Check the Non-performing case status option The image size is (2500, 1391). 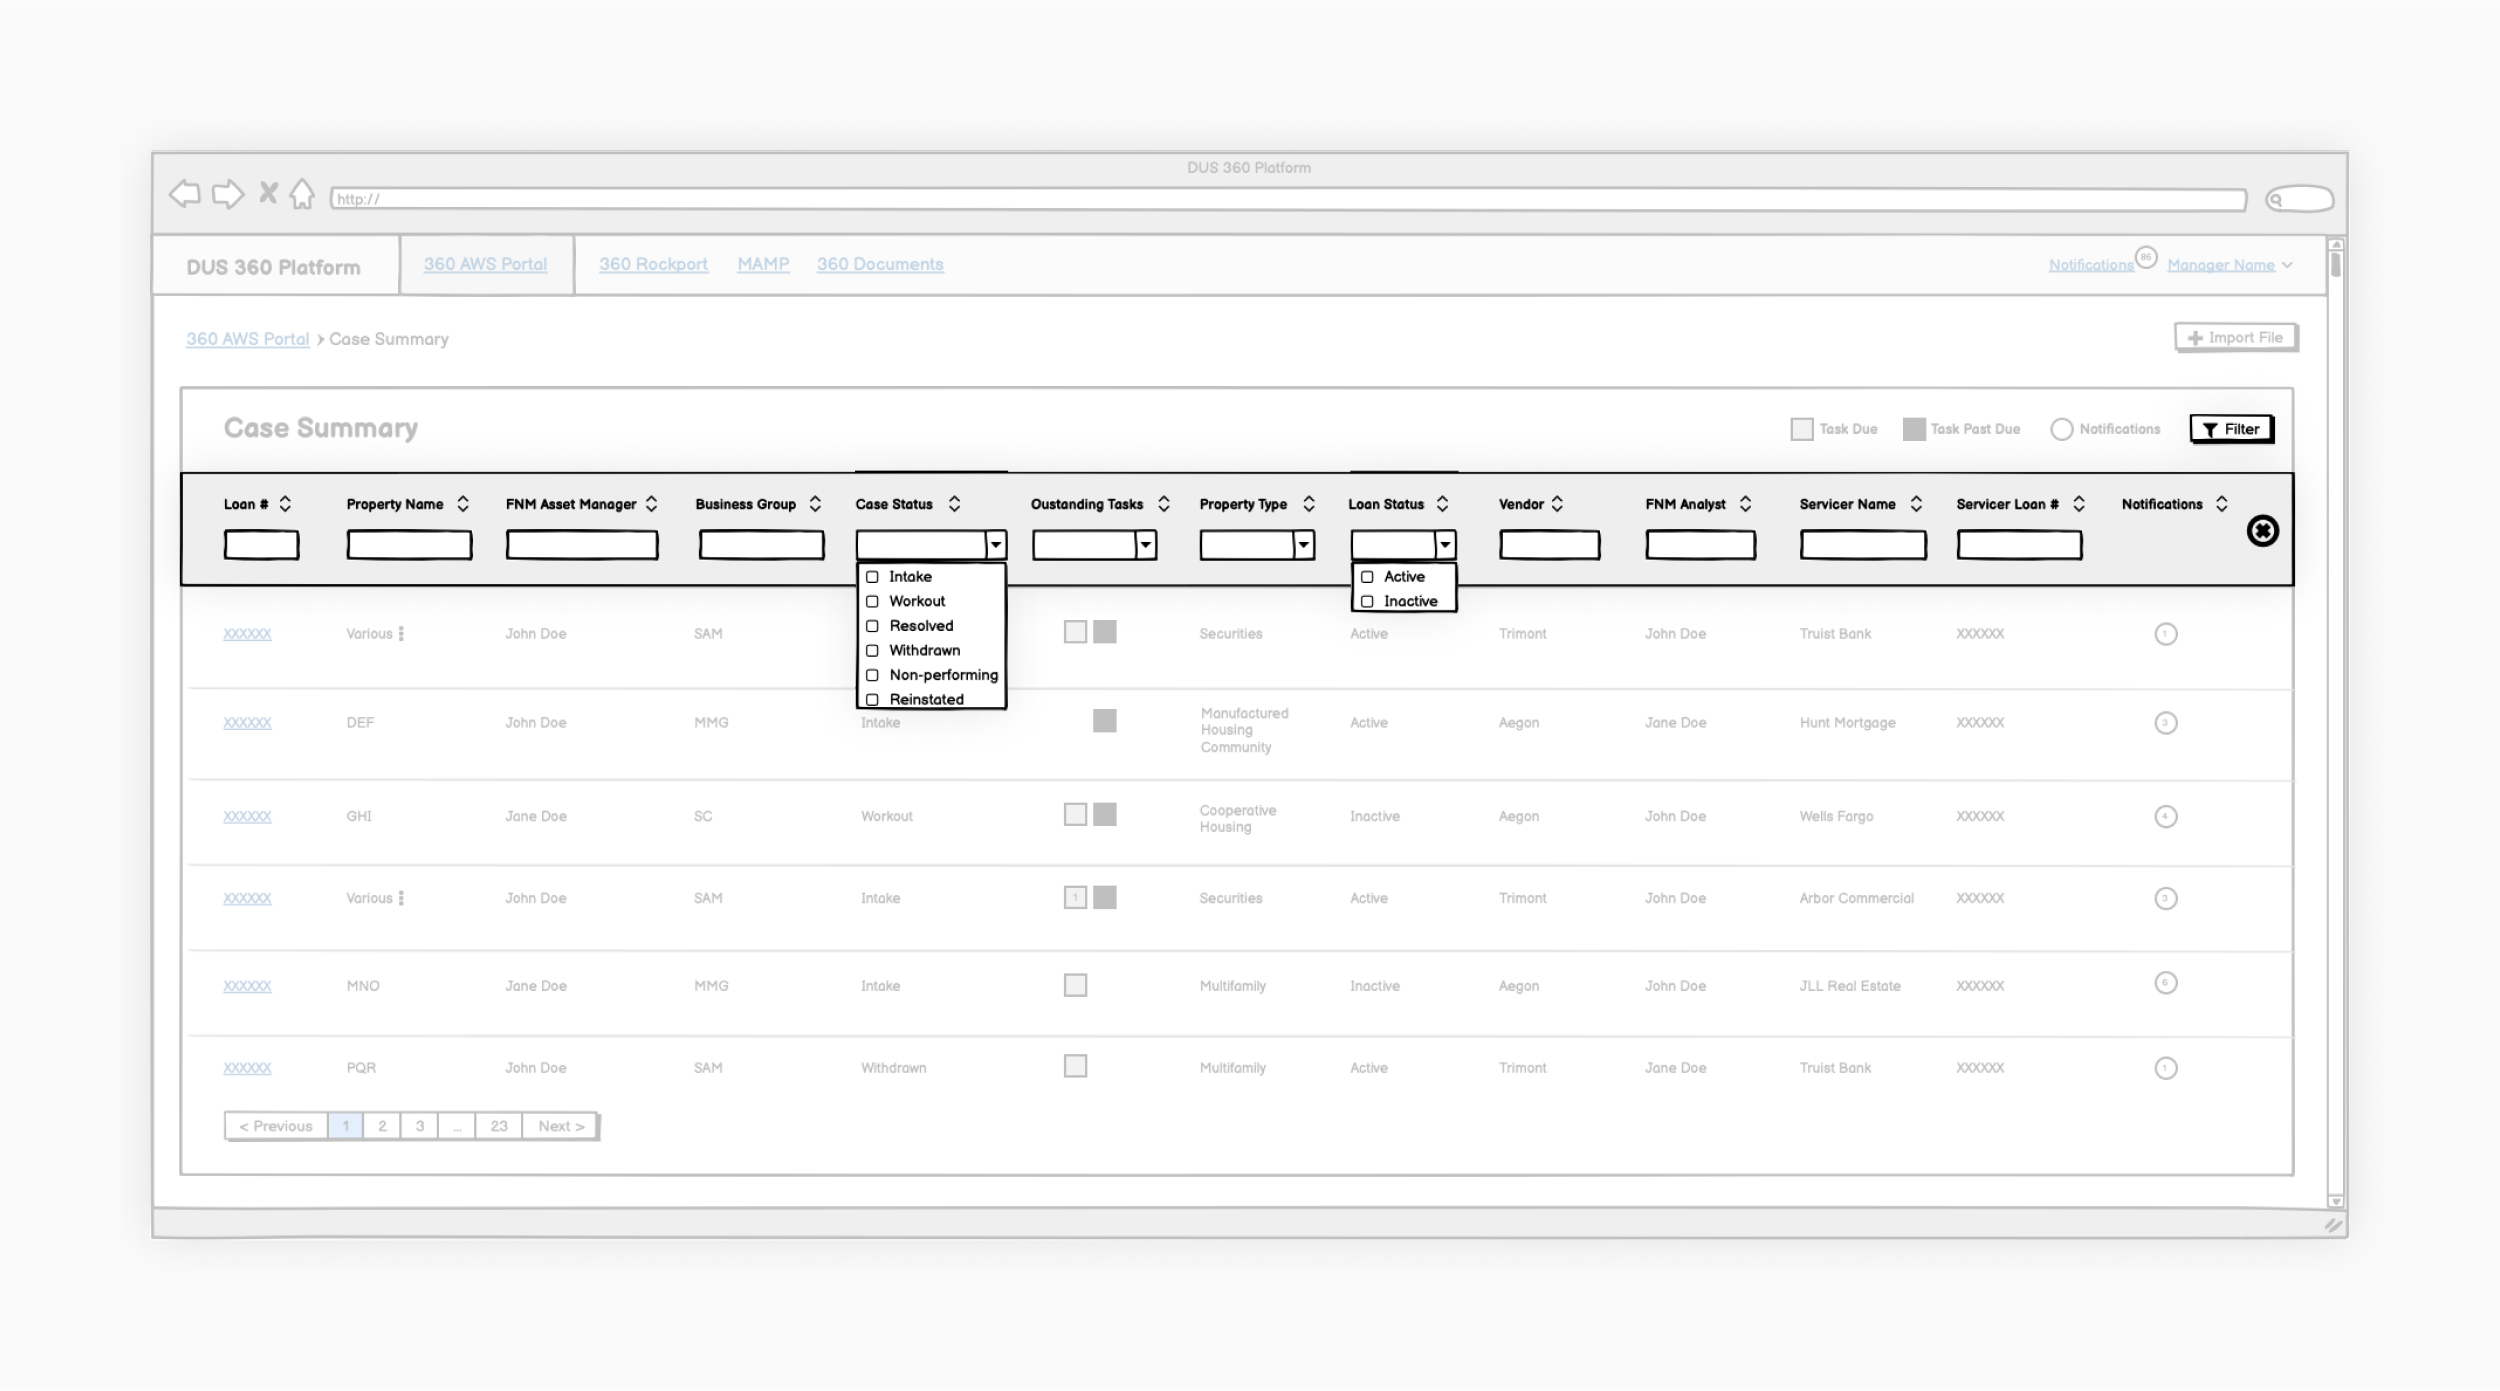(872, 676)
